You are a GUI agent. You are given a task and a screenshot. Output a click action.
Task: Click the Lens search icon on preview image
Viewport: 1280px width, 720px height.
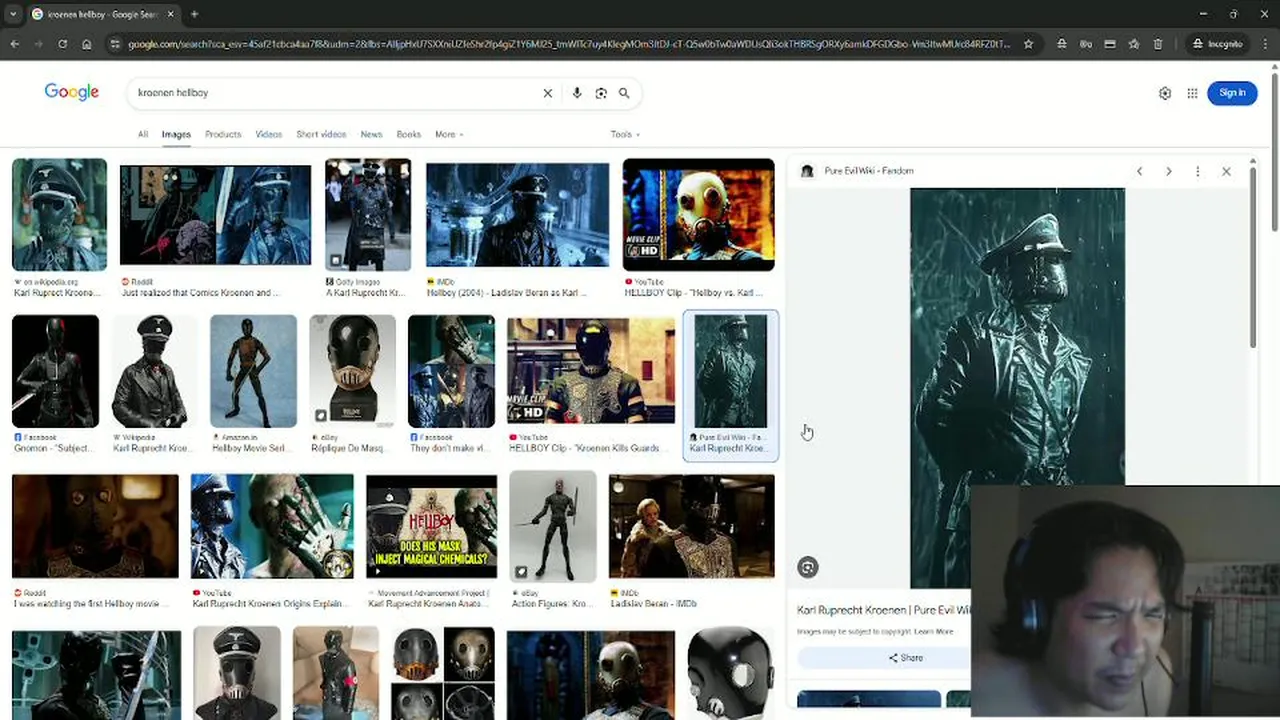[808, 568]
